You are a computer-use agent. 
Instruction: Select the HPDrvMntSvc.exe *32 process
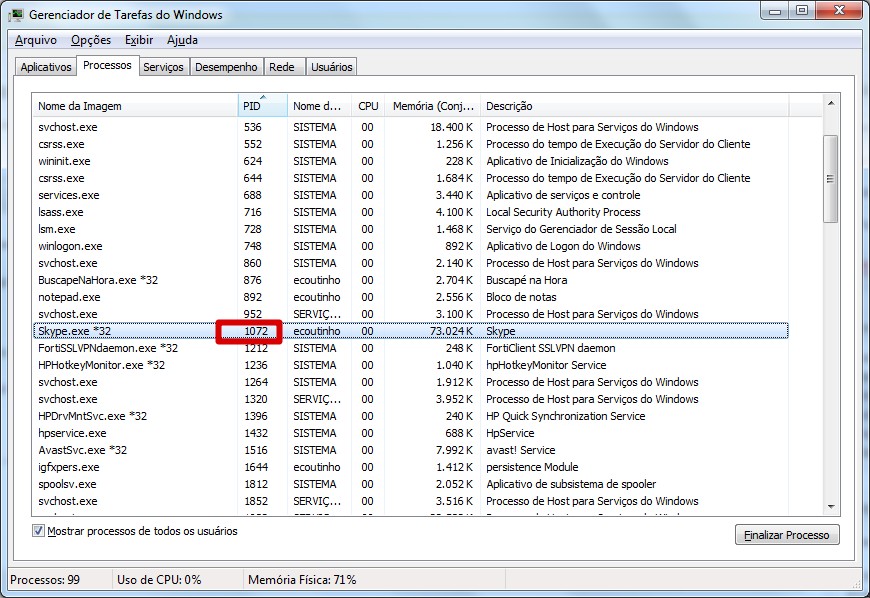click(411, 416)
